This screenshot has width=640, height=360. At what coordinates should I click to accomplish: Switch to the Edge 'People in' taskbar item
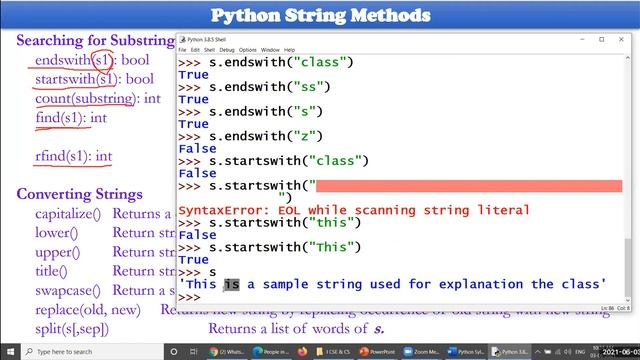click(271, 352)
